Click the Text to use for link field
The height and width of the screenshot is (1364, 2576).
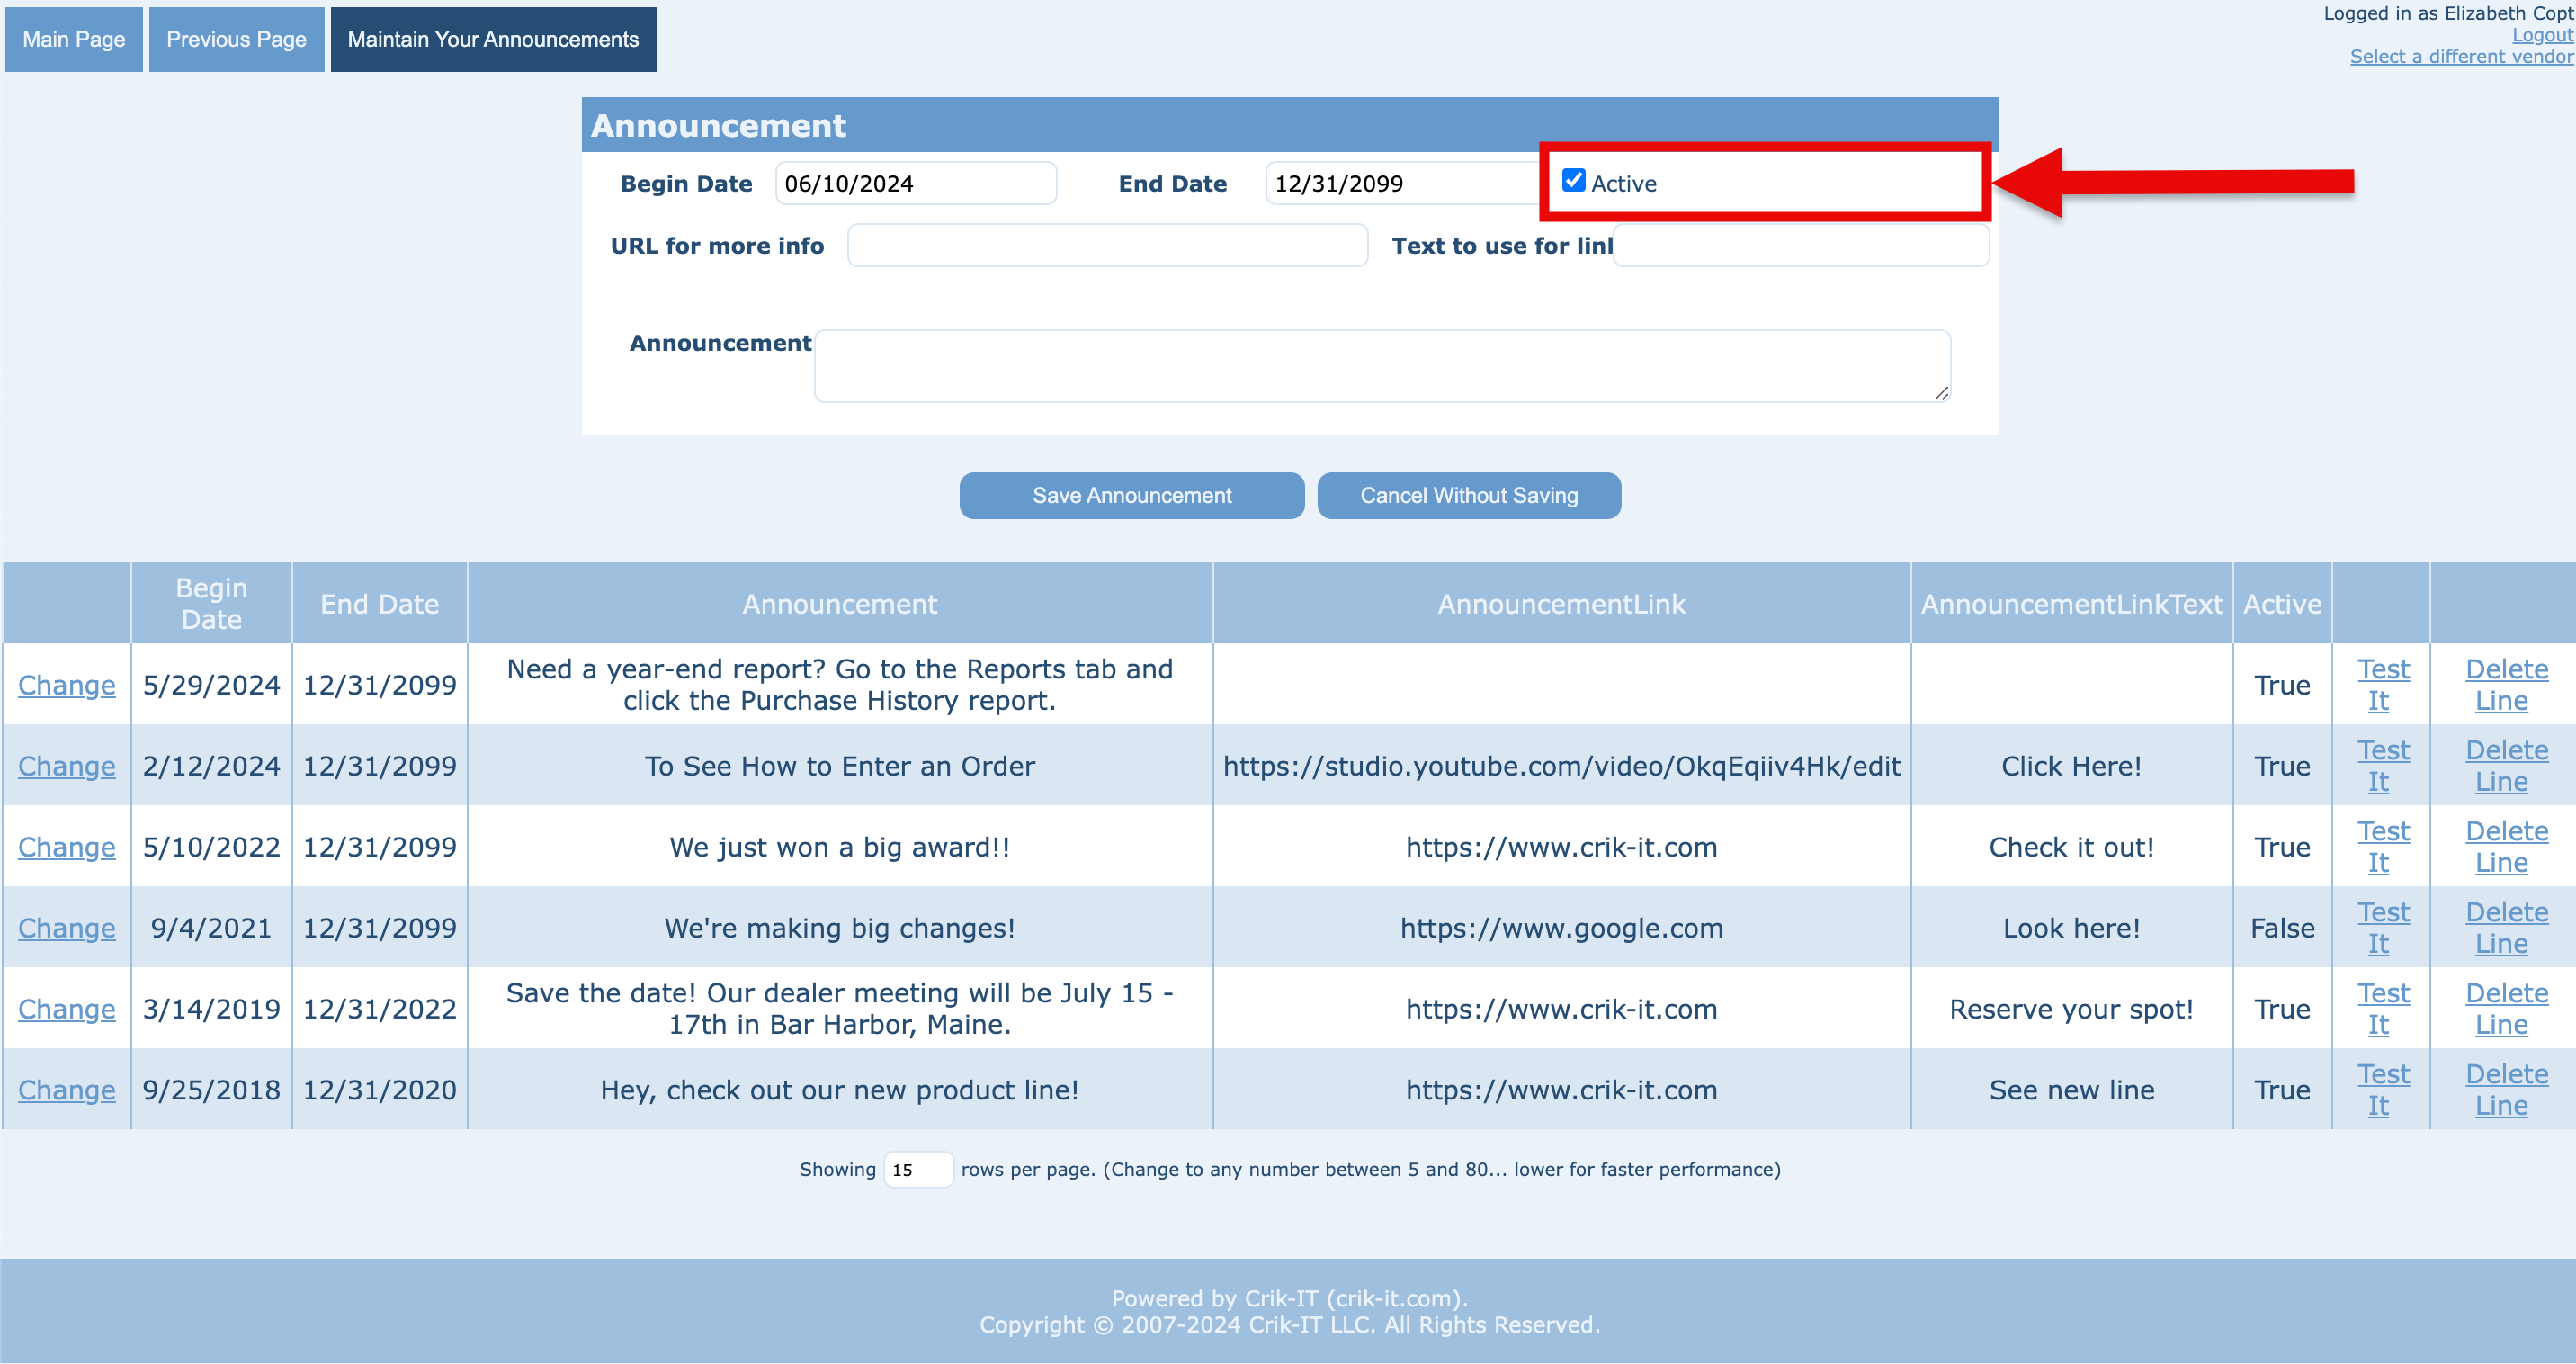pos(1800,245)
